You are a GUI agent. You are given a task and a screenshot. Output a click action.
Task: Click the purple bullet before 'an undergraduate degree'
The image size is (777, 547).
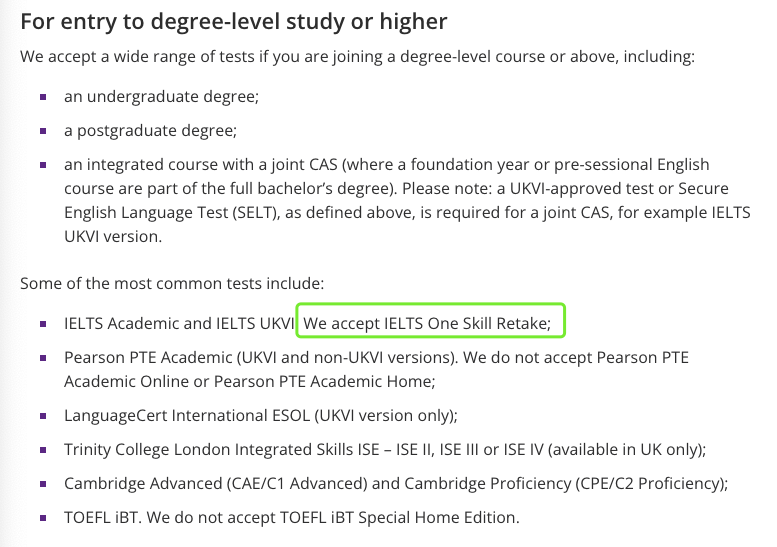tap(43, 97)
